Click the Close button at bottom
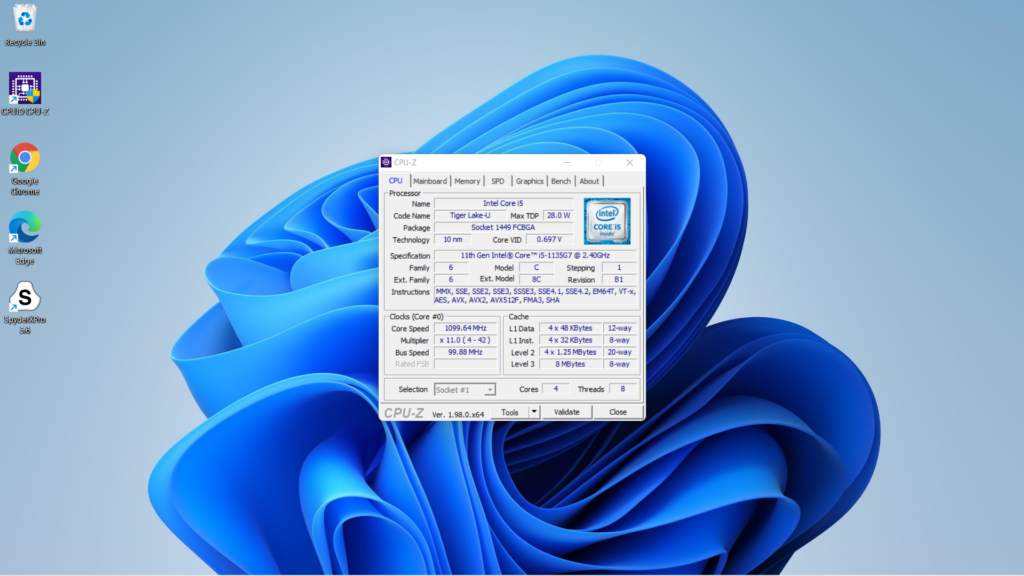The height and width of the screenshot is (576, 1024). point(618,412)
